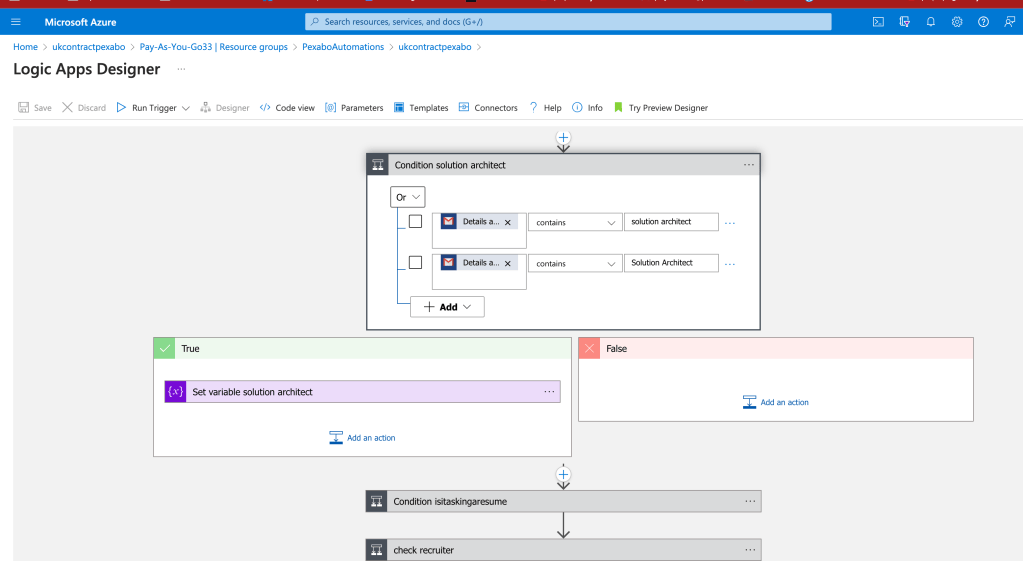Image resolution: width=1023 pixels, height=561 pixels.
Task: Open the ellipsis for the 'solution architect' row
Action: click(730, 223)
